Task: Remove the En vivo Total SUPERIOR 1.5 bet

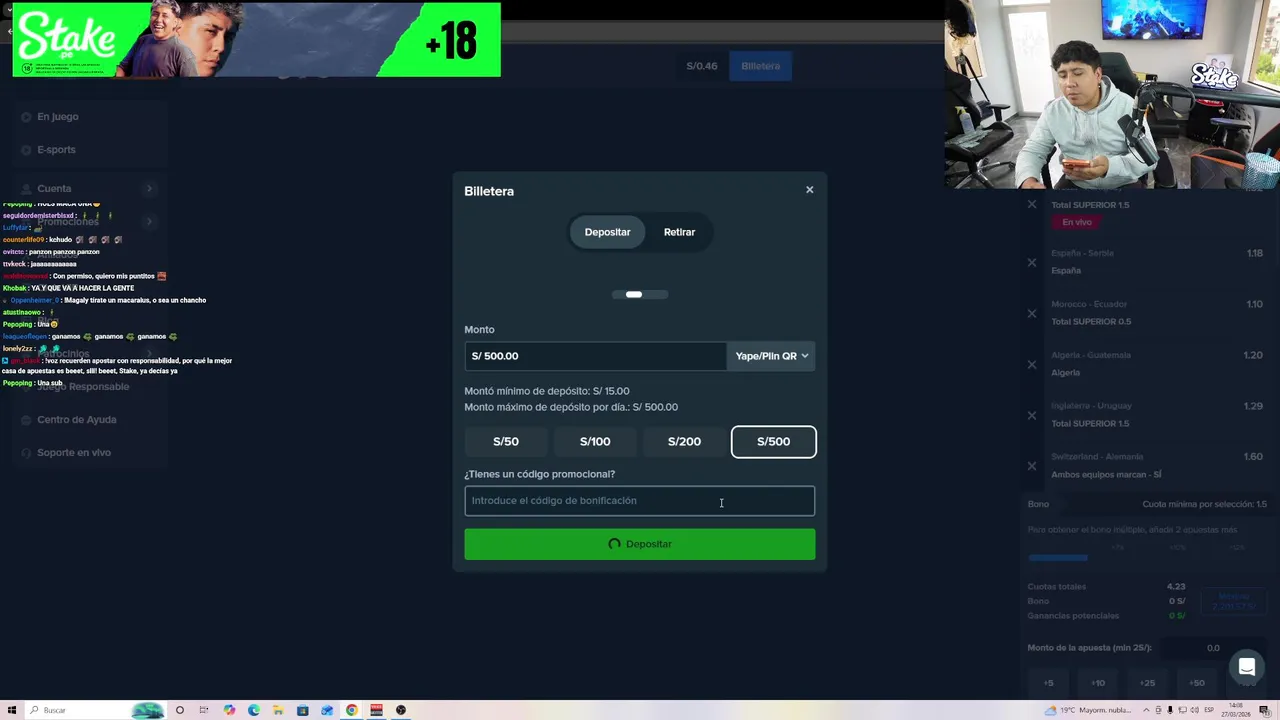Action: pos(1032,204)
